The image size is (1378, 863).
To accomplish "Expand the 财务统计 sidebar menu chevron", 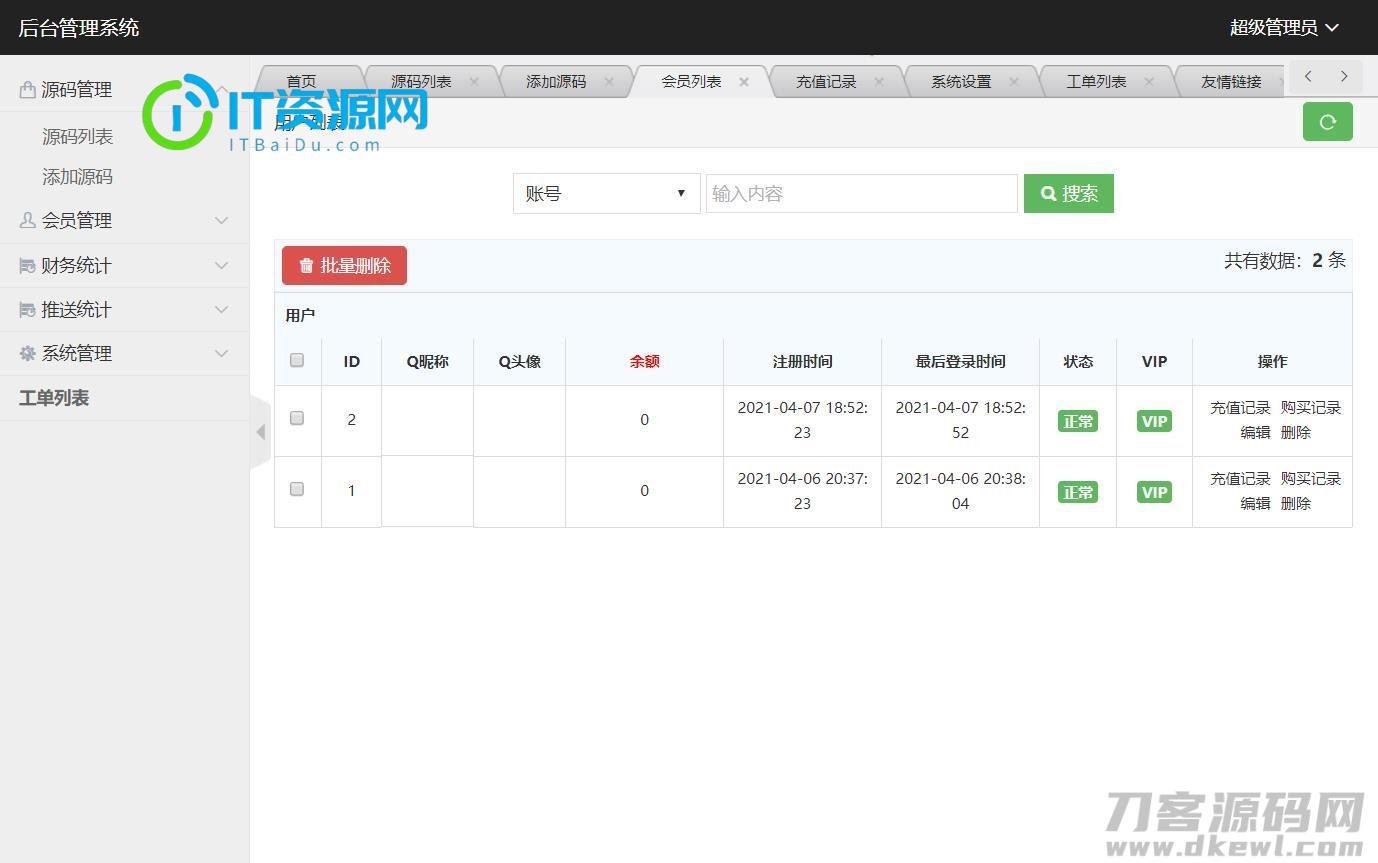I will click(x=222, y=265).
